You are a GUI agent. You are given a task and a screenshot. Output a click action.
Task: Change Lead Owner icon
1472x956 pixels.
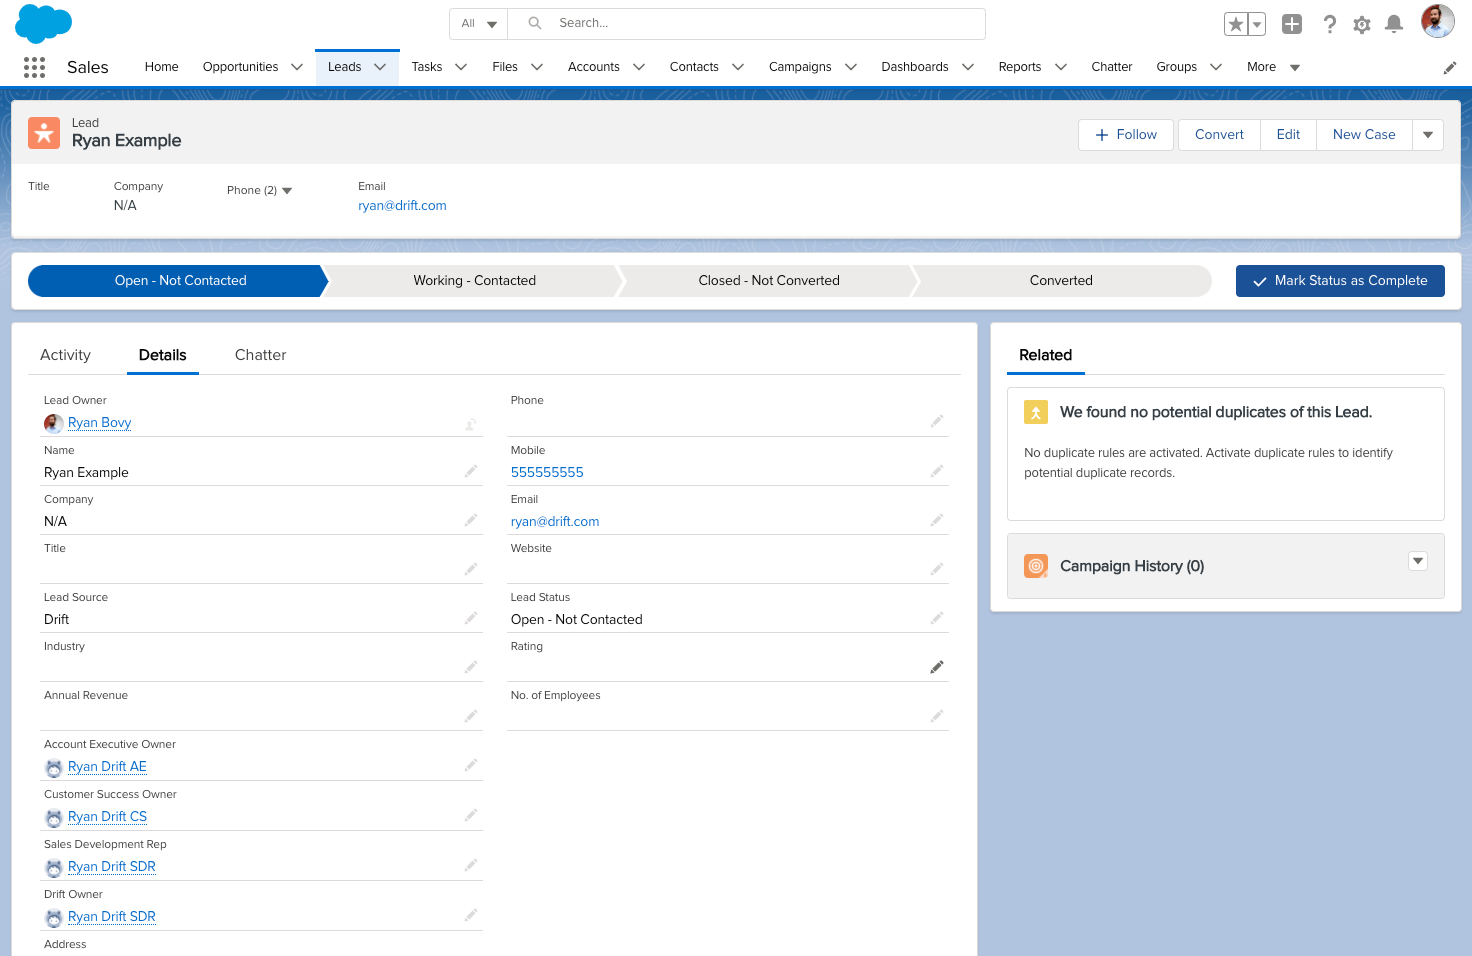pos(471,424)
